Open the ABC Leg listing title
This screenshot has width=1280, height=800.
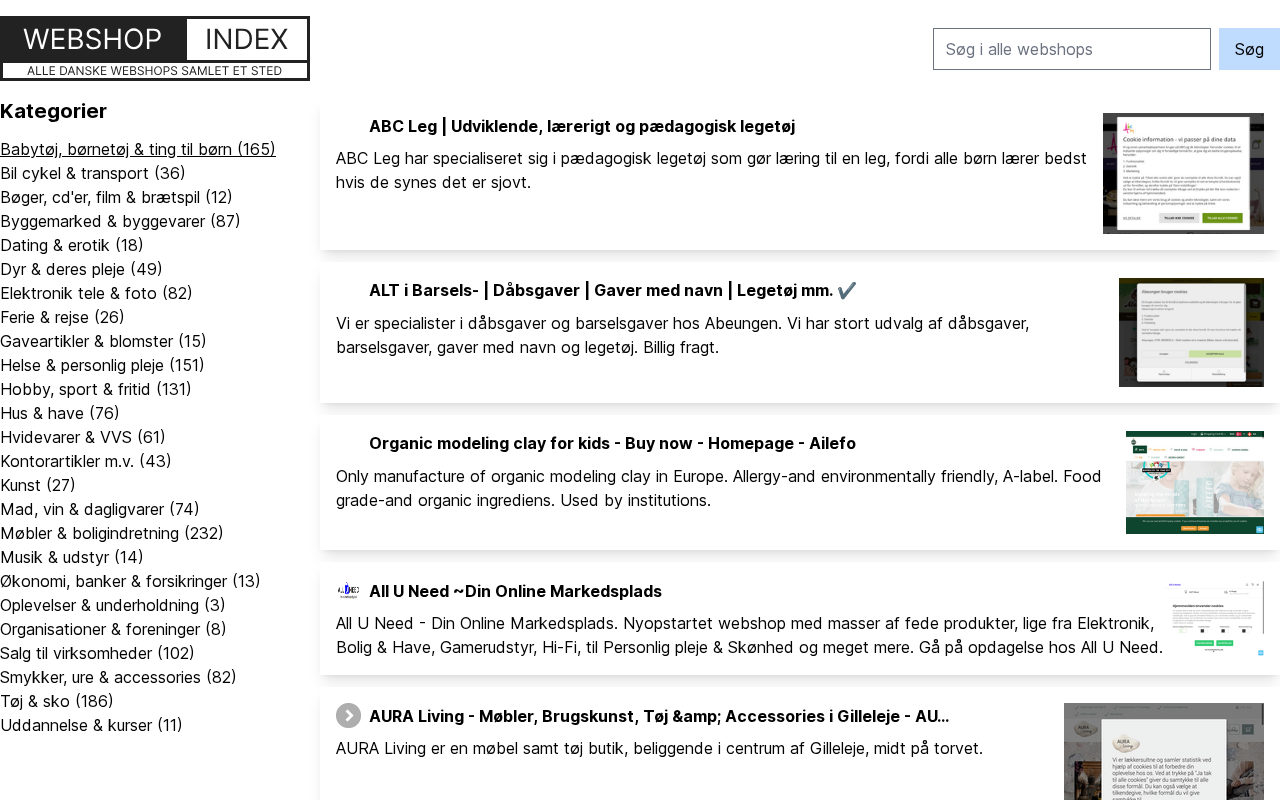tap(582, 126)
